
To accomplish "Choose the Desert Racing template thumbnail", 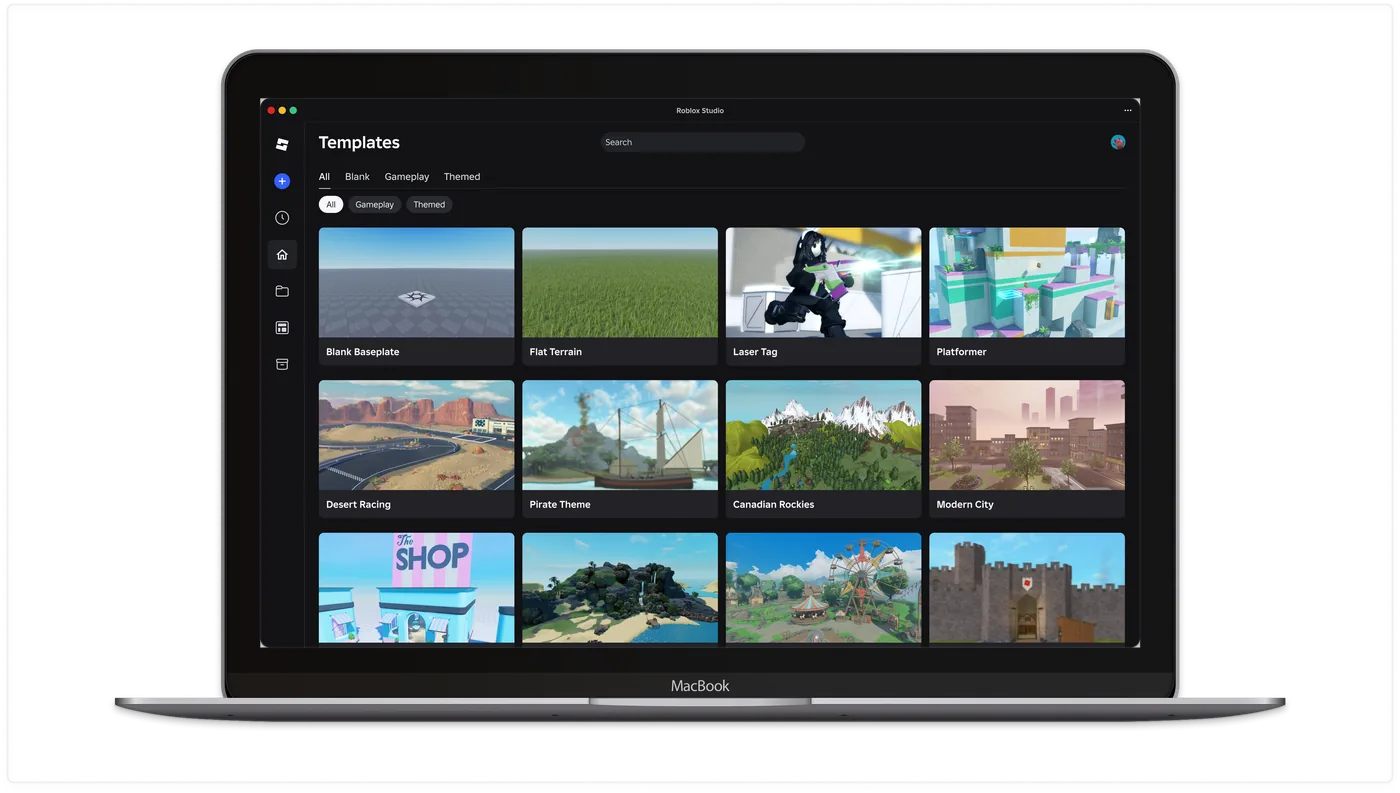I will [417, 435].
